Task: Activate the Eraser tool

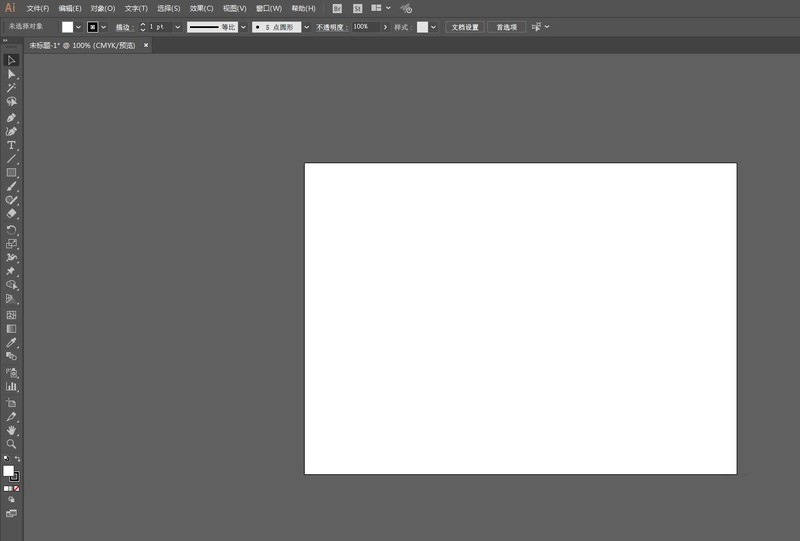Action: (11, 213)
